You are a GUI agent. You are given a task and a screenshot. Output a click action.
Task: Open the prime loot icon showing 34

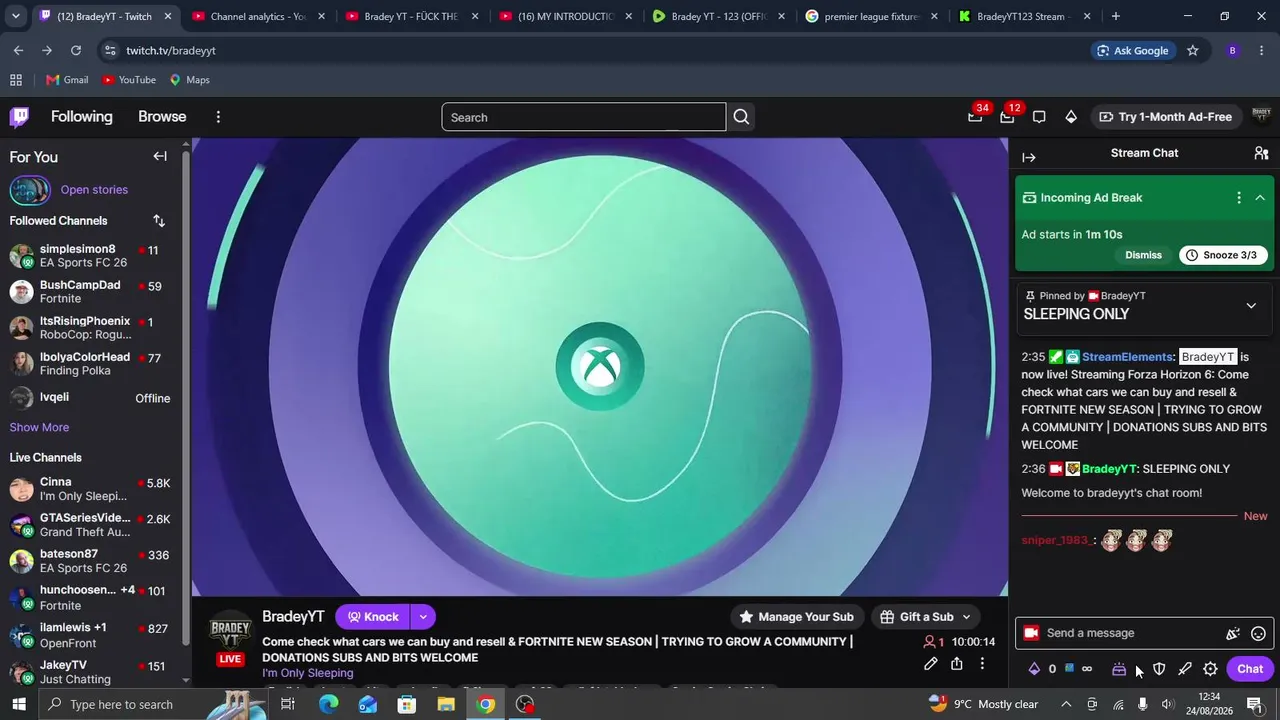975,117
